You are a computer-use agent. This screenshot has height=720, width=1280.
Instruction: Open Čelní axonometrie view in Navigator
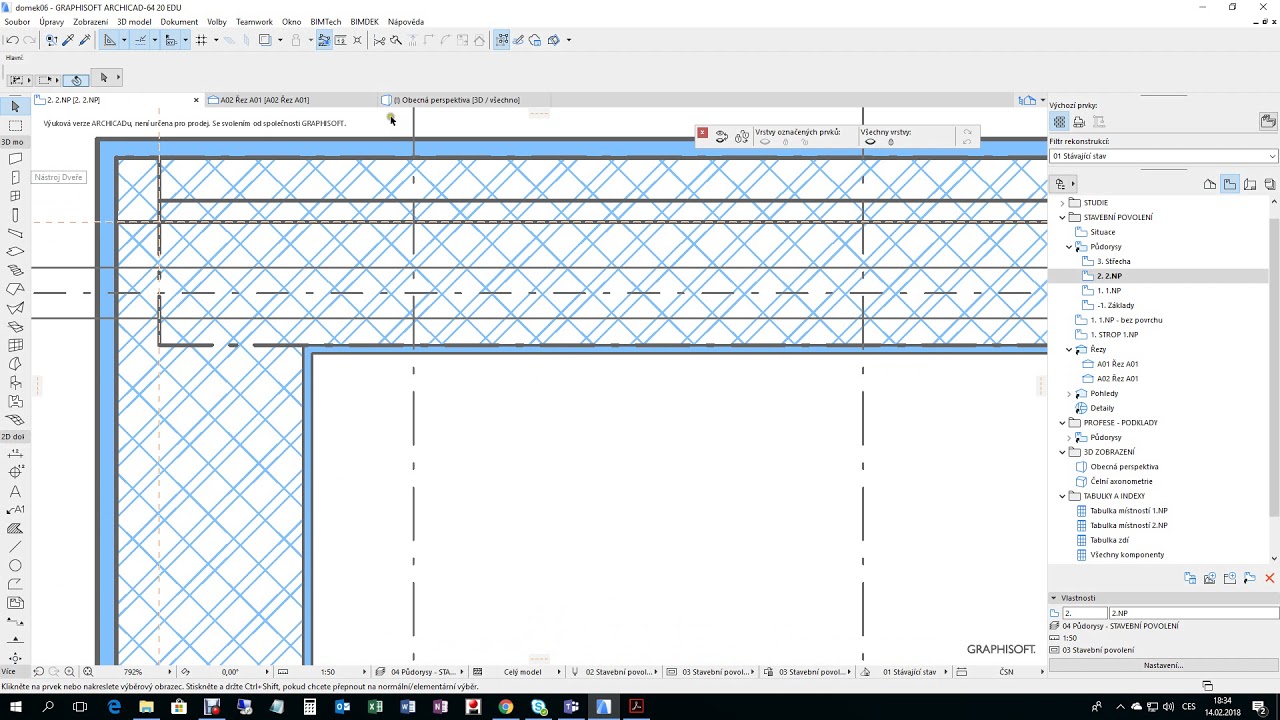[x=1121, y=481]
